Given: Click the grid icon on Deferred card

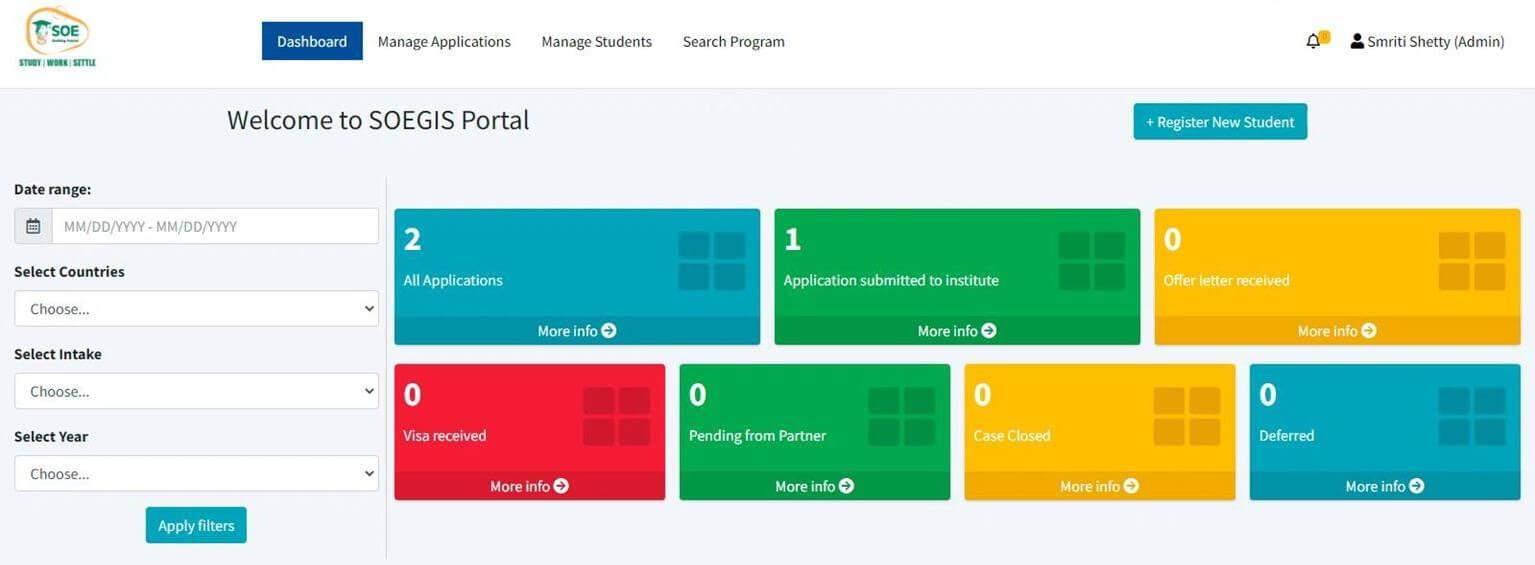Looking at the screenshot, I should (1471, 416).
